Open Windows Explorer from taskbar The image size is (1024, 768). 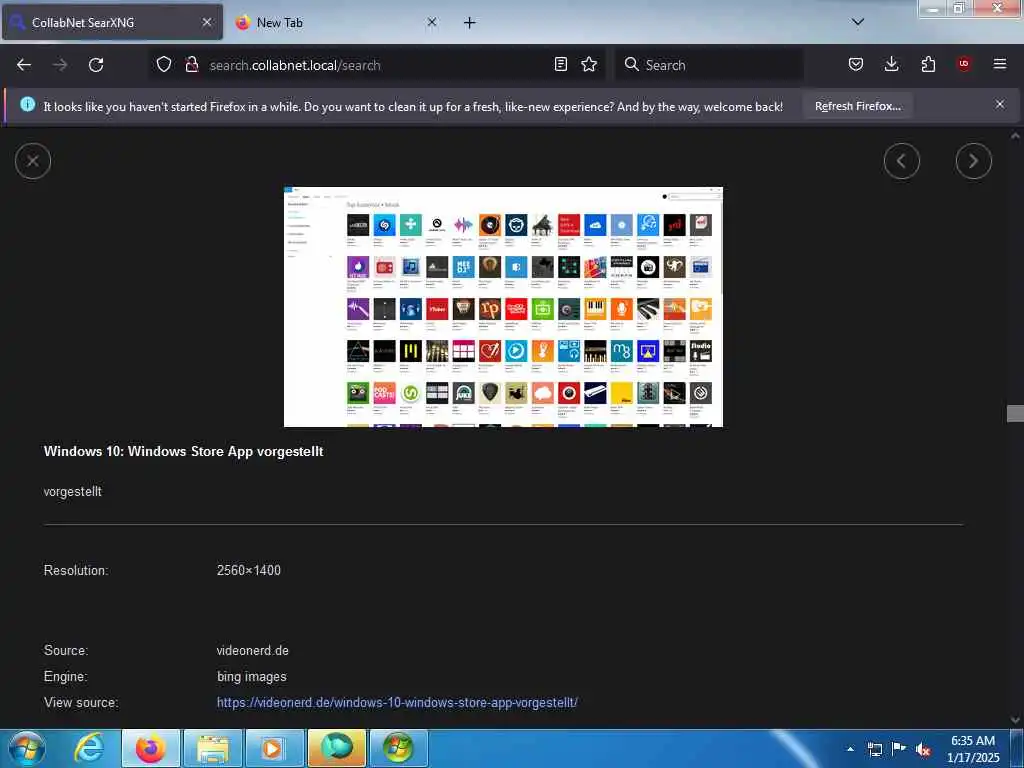point(212,748)
